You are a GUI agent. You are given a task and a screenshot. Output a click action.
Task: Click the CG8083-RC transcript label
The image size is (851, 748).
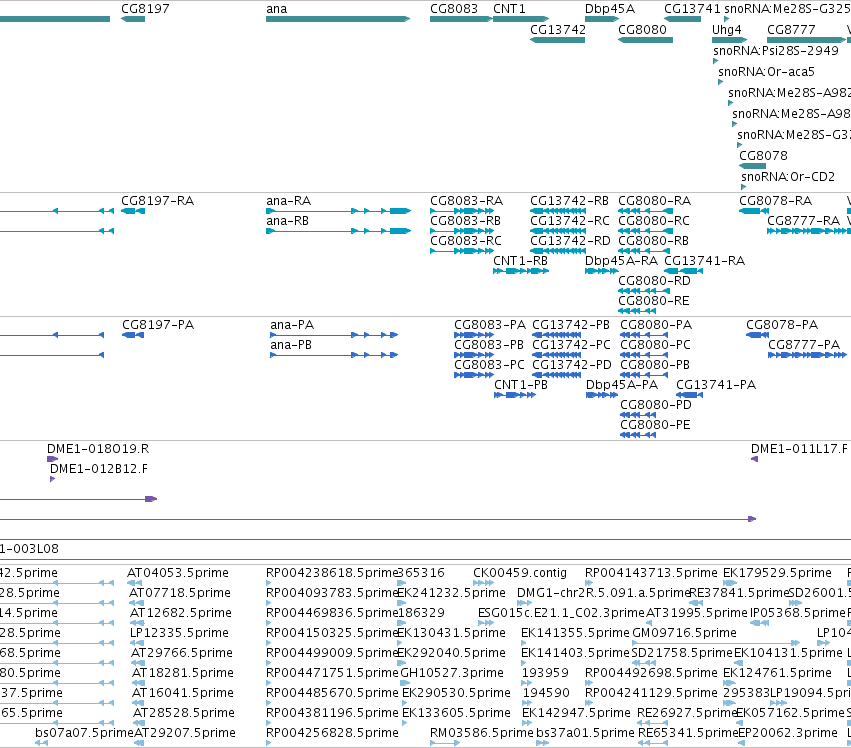(x=466, y=241)
